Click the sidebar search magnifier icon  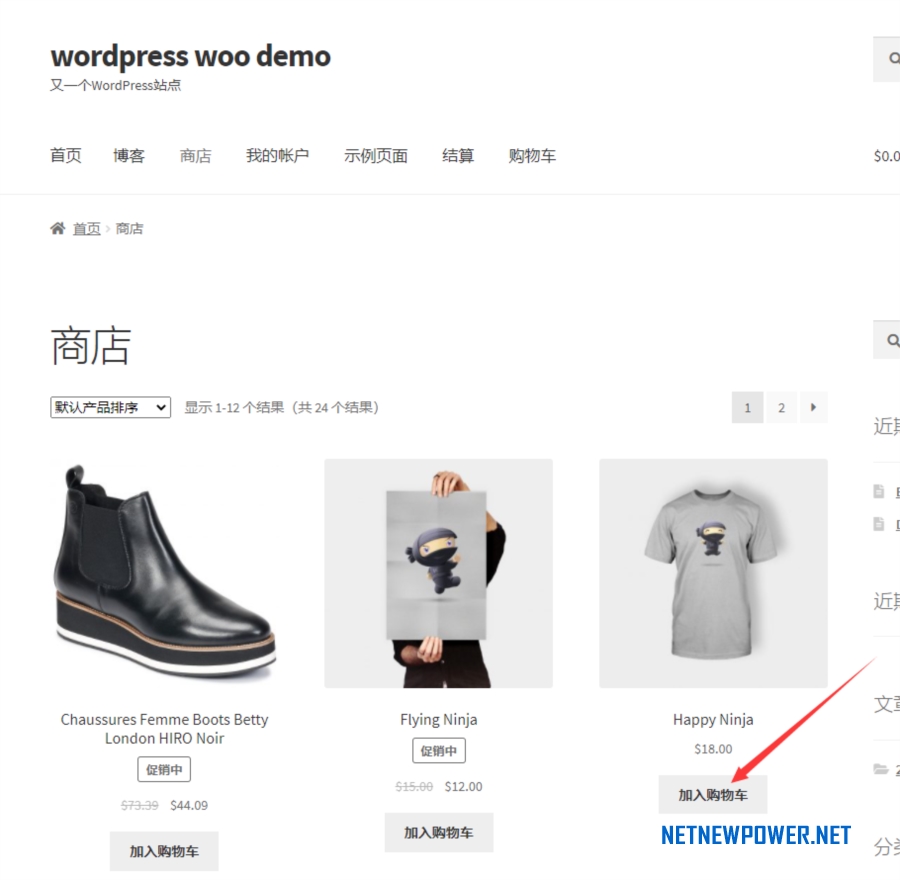coord(893,340)
